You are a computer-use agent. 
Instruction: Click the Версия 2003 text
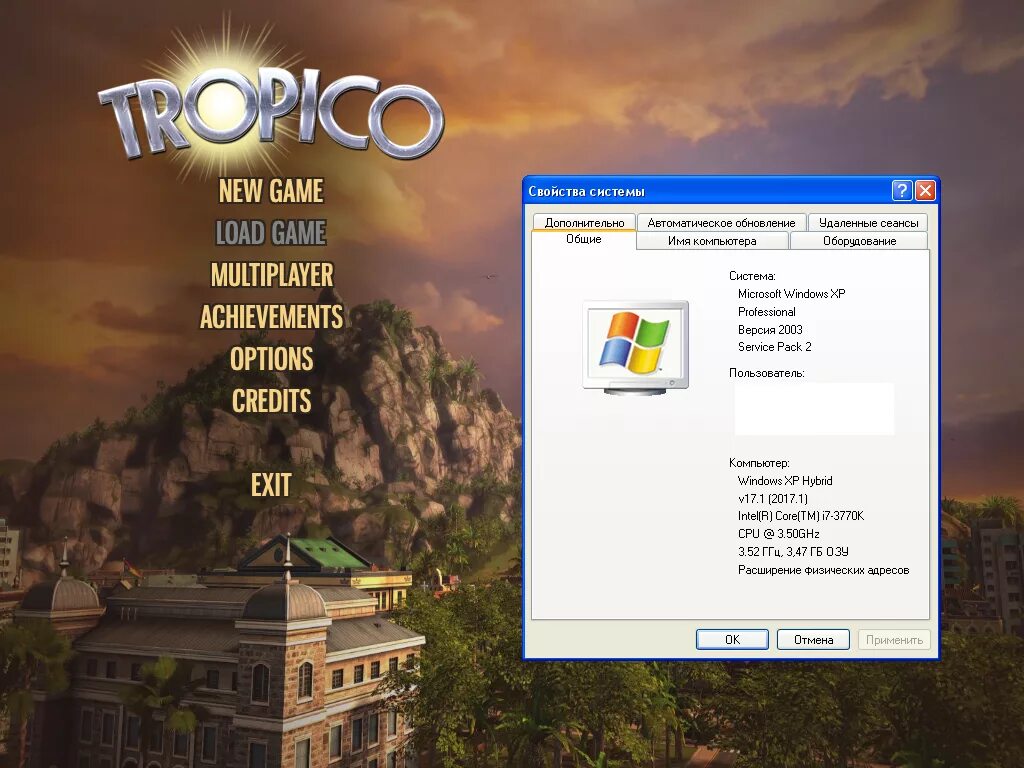click(770, 329)
